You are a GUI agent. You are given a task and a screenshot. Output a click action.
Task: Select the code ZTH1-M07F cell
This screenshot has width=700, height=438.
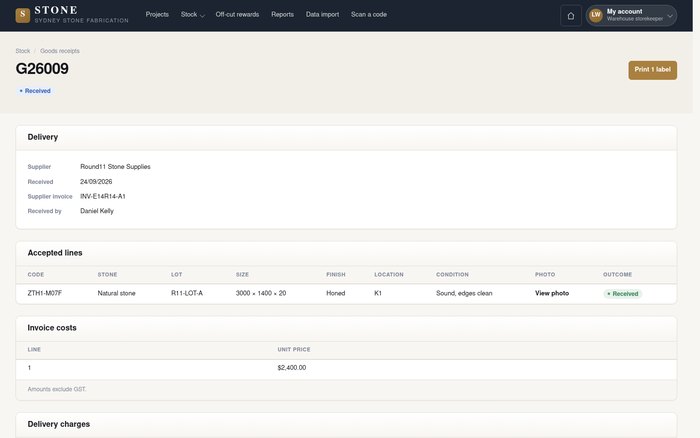(45, 293)
